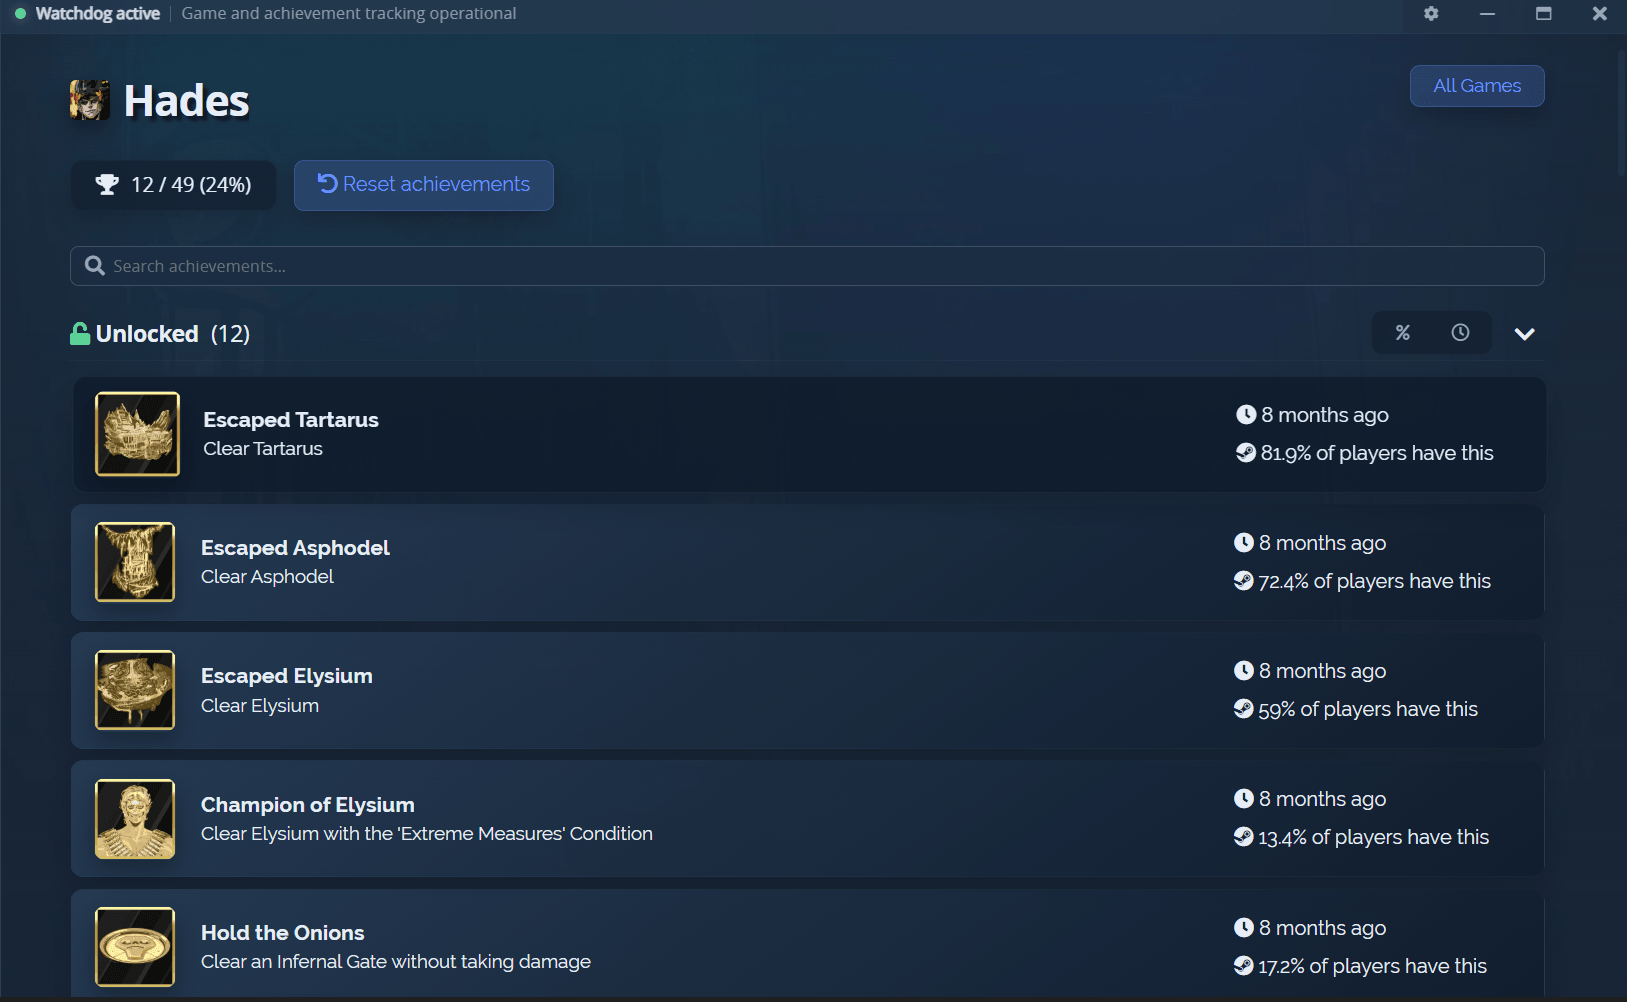Open the Escaped Elysium achievement thumbnail
This screenshot has height=1002, width=1627.
click(135, 690)
